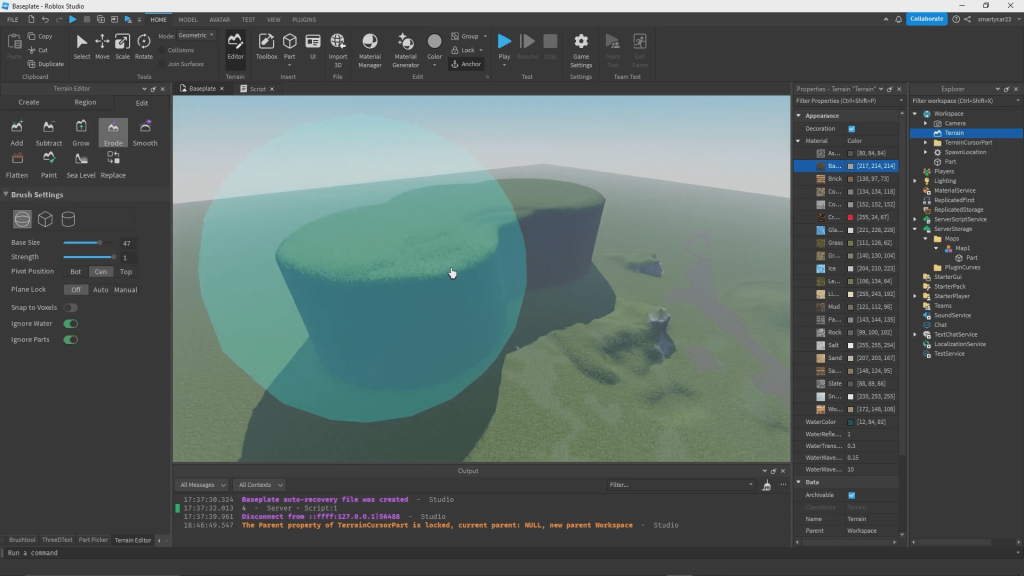Toggle Snap to Voxels switch
Viewport: 1024px width, 576px height.
click(71, 308)
